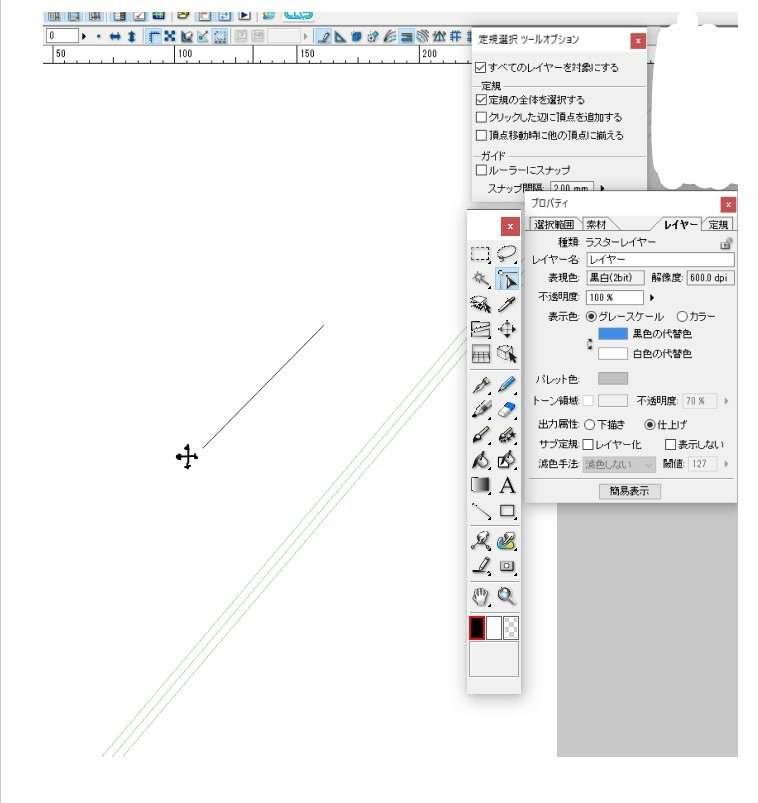Image resolution: width=758 pixels, height=803 pixels.
Task: Select the blue pencil tool
Action: click(x=507, y=385)
